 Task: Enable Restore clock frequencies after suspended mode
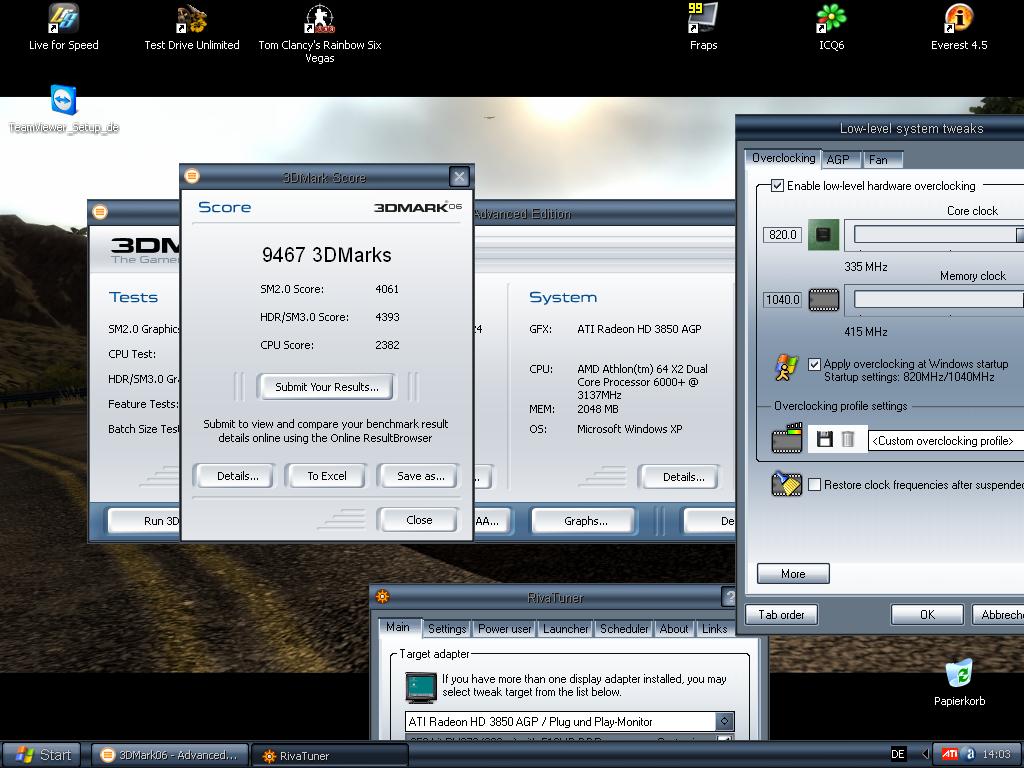[814, 485]
